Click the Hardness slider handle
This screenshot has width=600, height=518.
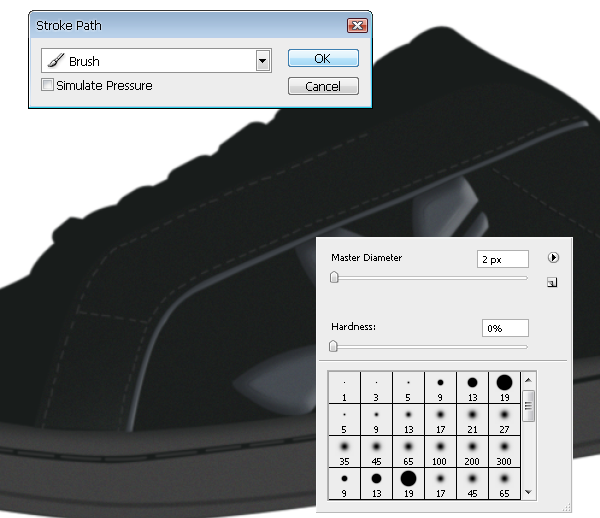click(333, 346)
